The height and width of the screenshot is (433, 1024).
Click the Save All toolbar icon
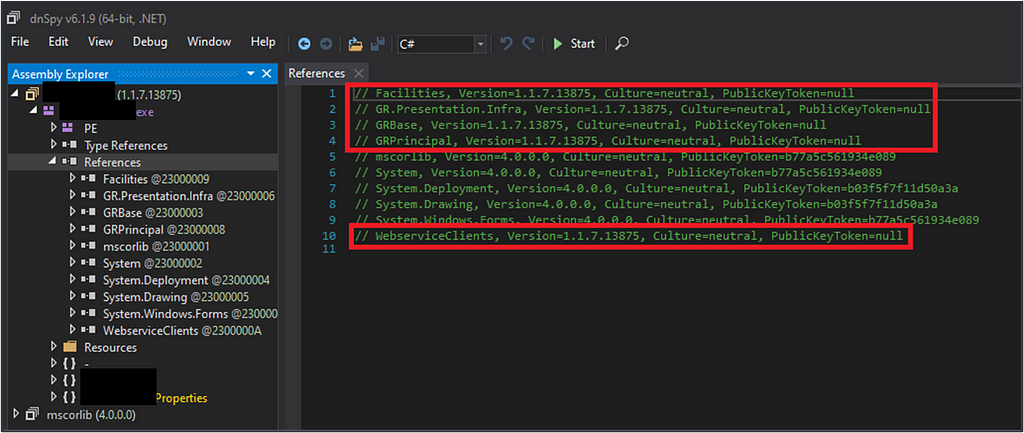pyautogui.click(x=378, y=44)
